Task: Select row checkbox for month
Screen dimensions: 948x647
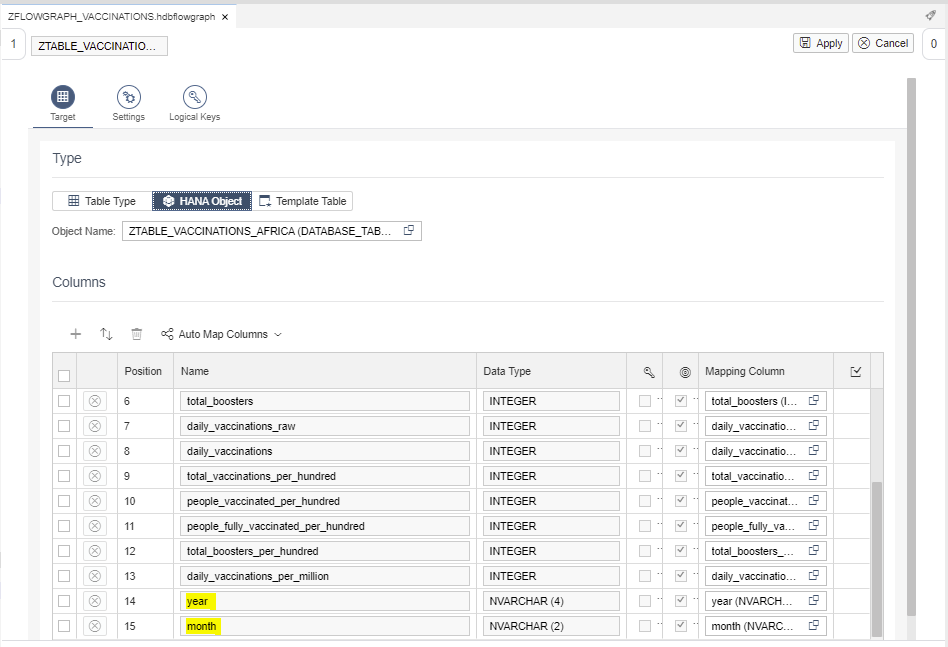Action: point(64,626)
